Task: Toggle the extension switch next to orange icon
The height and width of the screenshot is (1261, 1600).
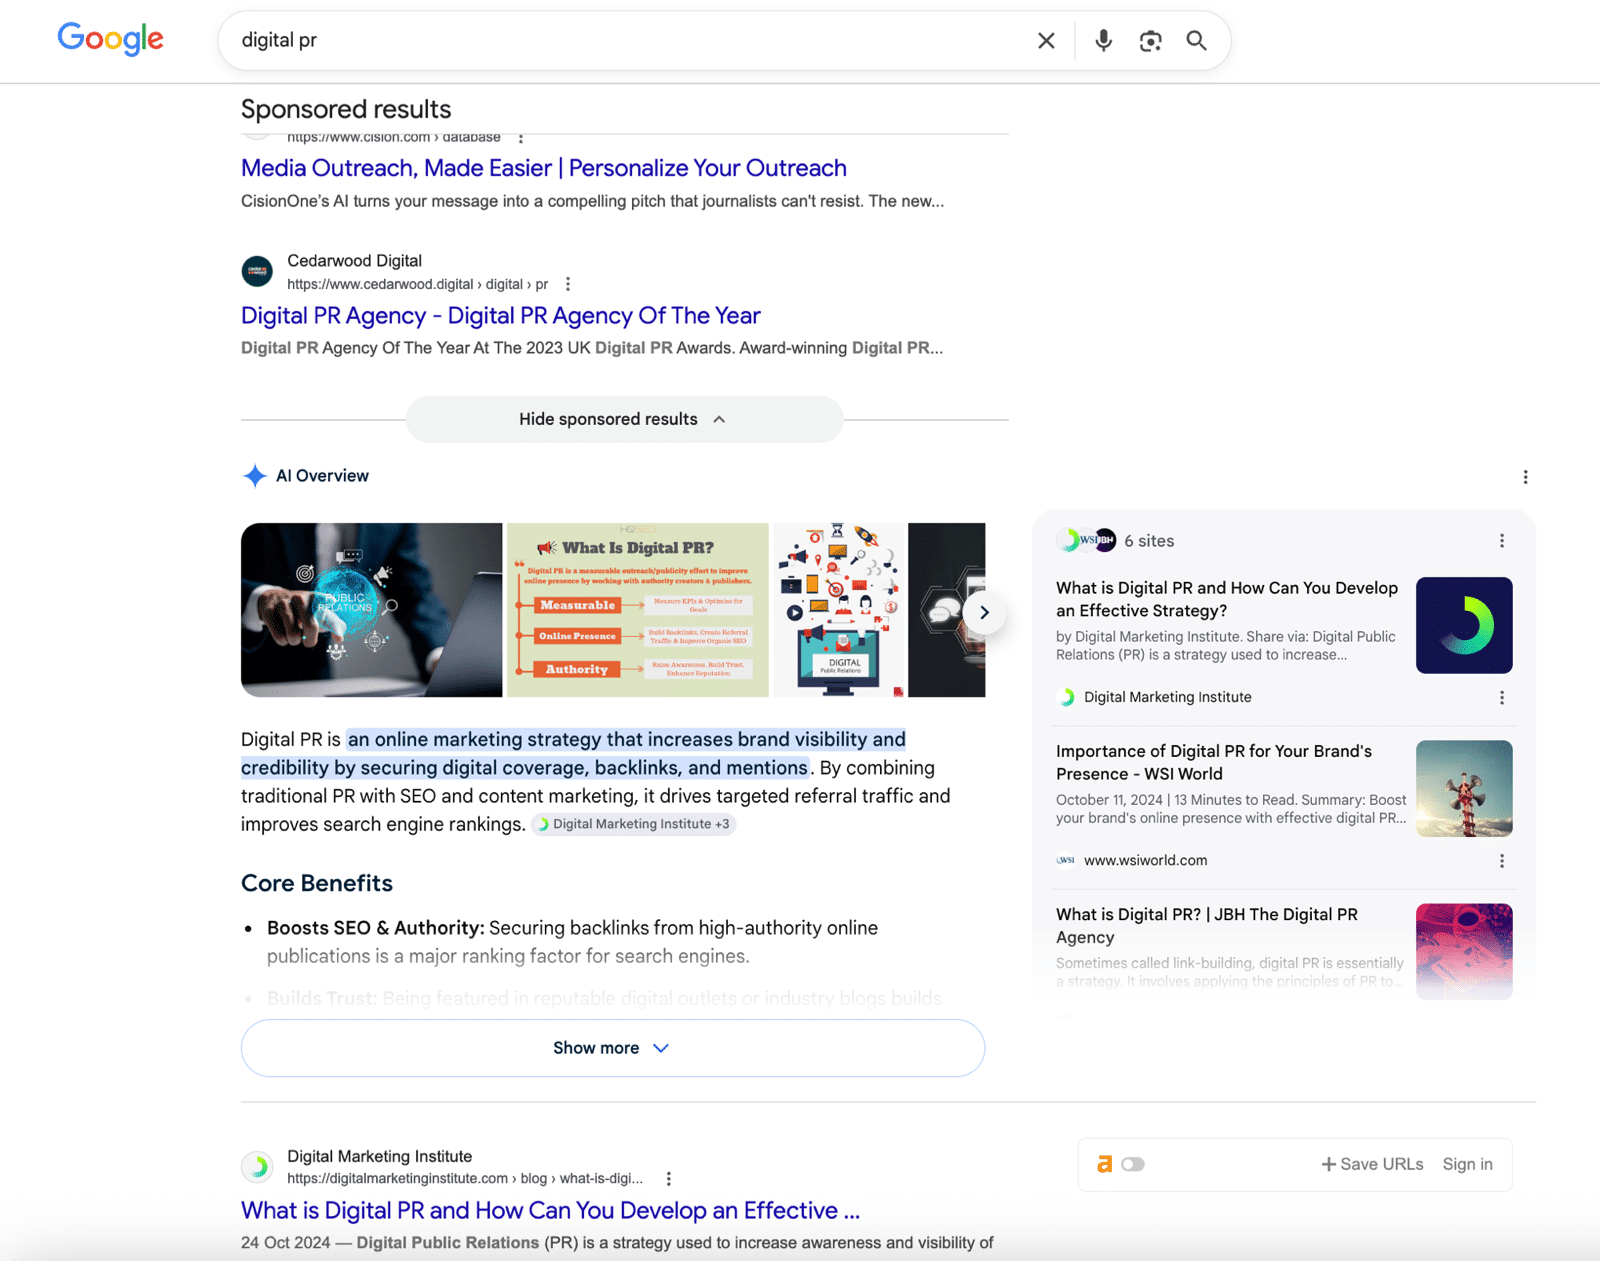Action: click(x=1133, y=1164)
